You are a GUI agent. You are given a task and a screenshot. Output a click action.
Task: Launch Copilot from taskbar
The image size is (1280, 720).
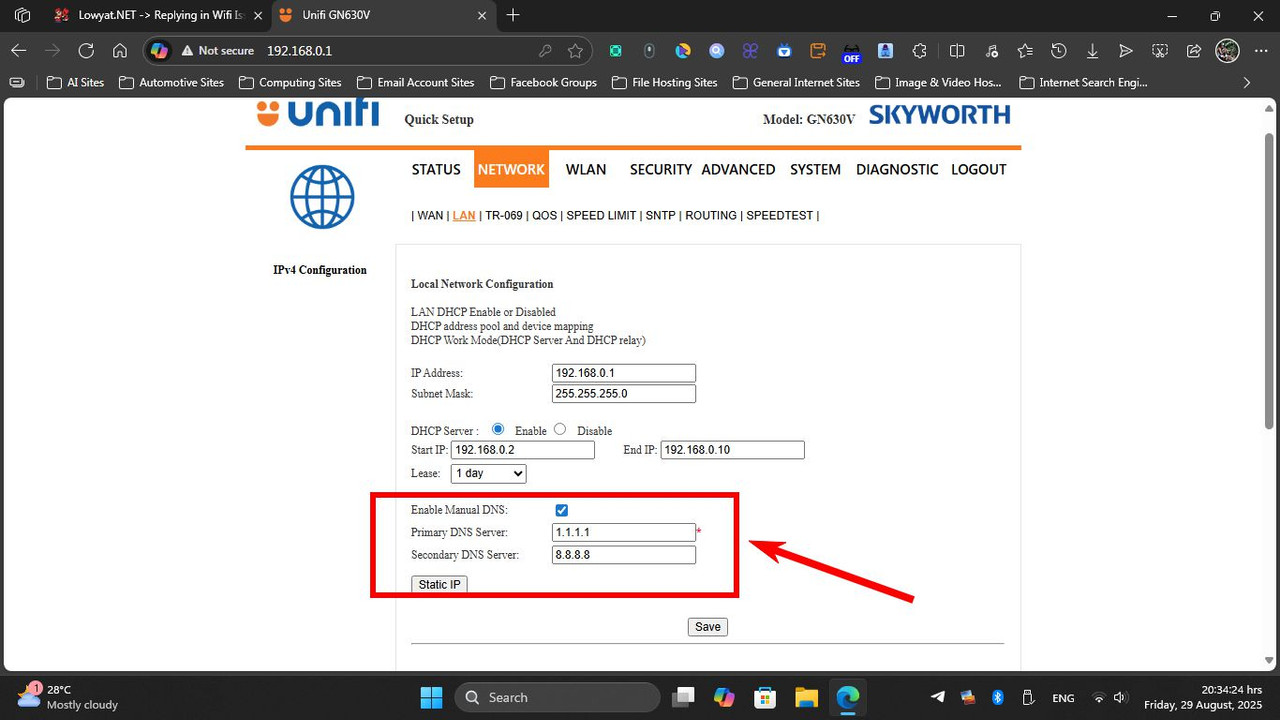pos(724,697)
